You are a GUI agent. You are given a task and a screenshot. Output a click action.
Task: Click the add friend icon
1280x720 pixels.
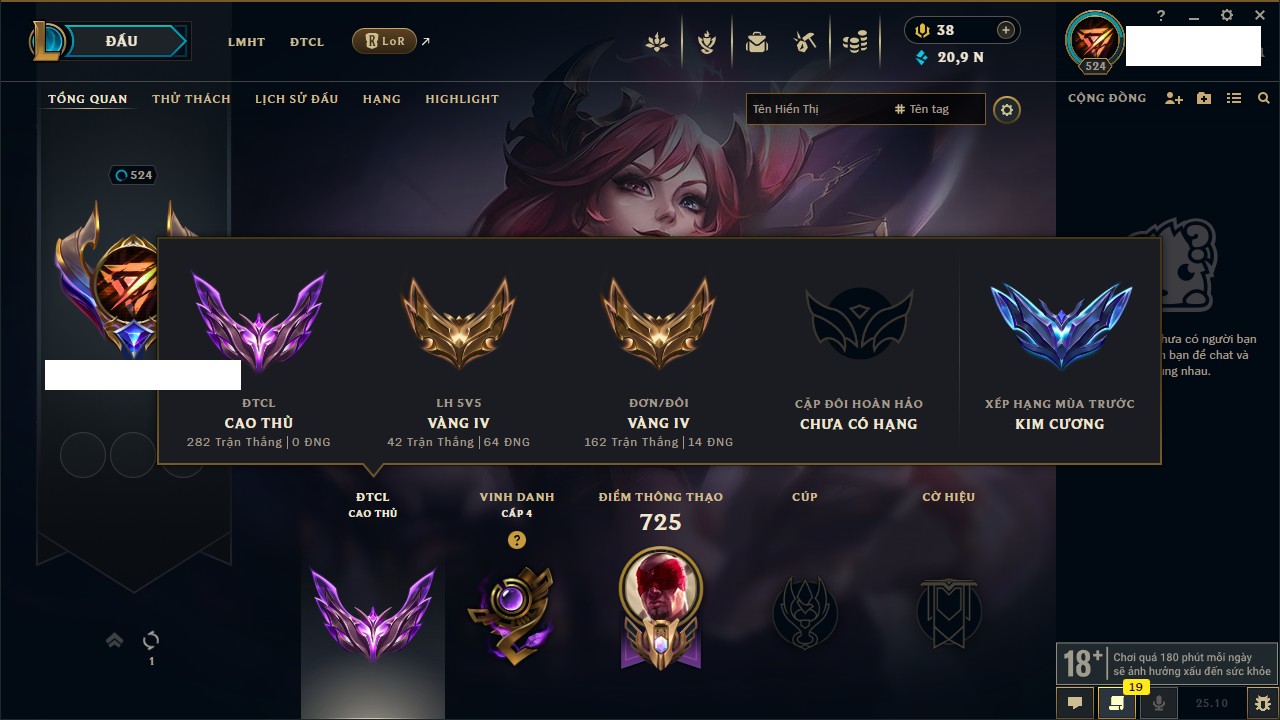pyautogui.click(x=1174, y=98)
